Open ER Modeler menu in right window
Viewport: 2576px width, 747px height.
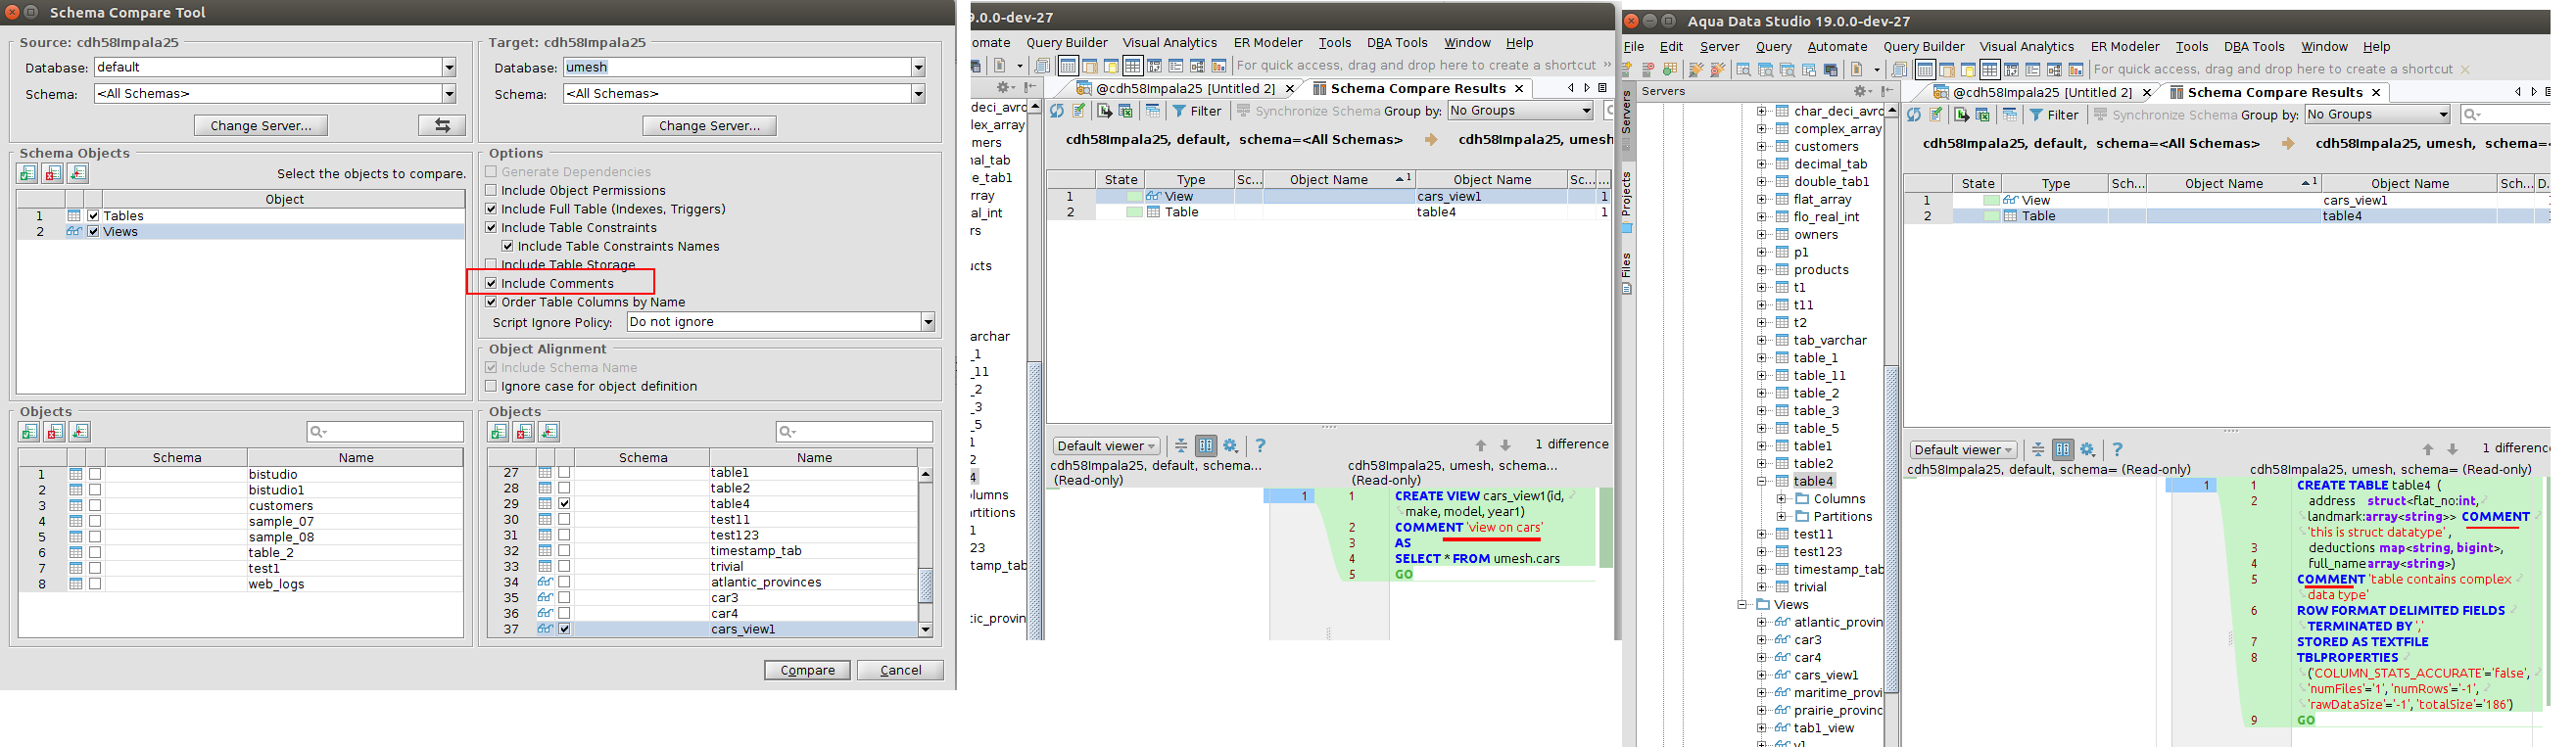pos(2125,47)
